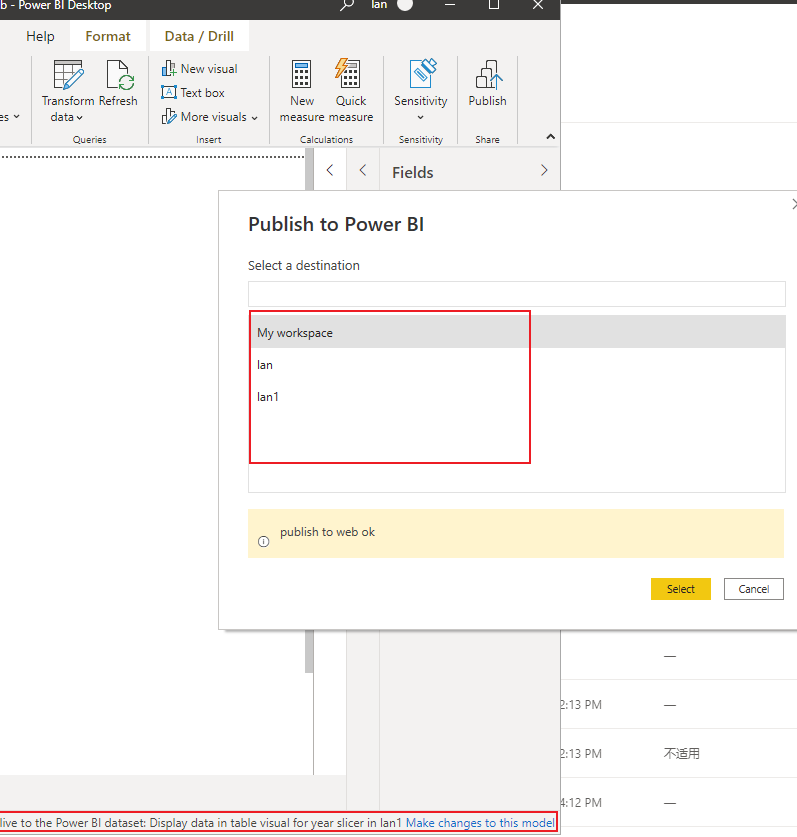
Task: Click the Fields pane header
Action: coord(413,172)
